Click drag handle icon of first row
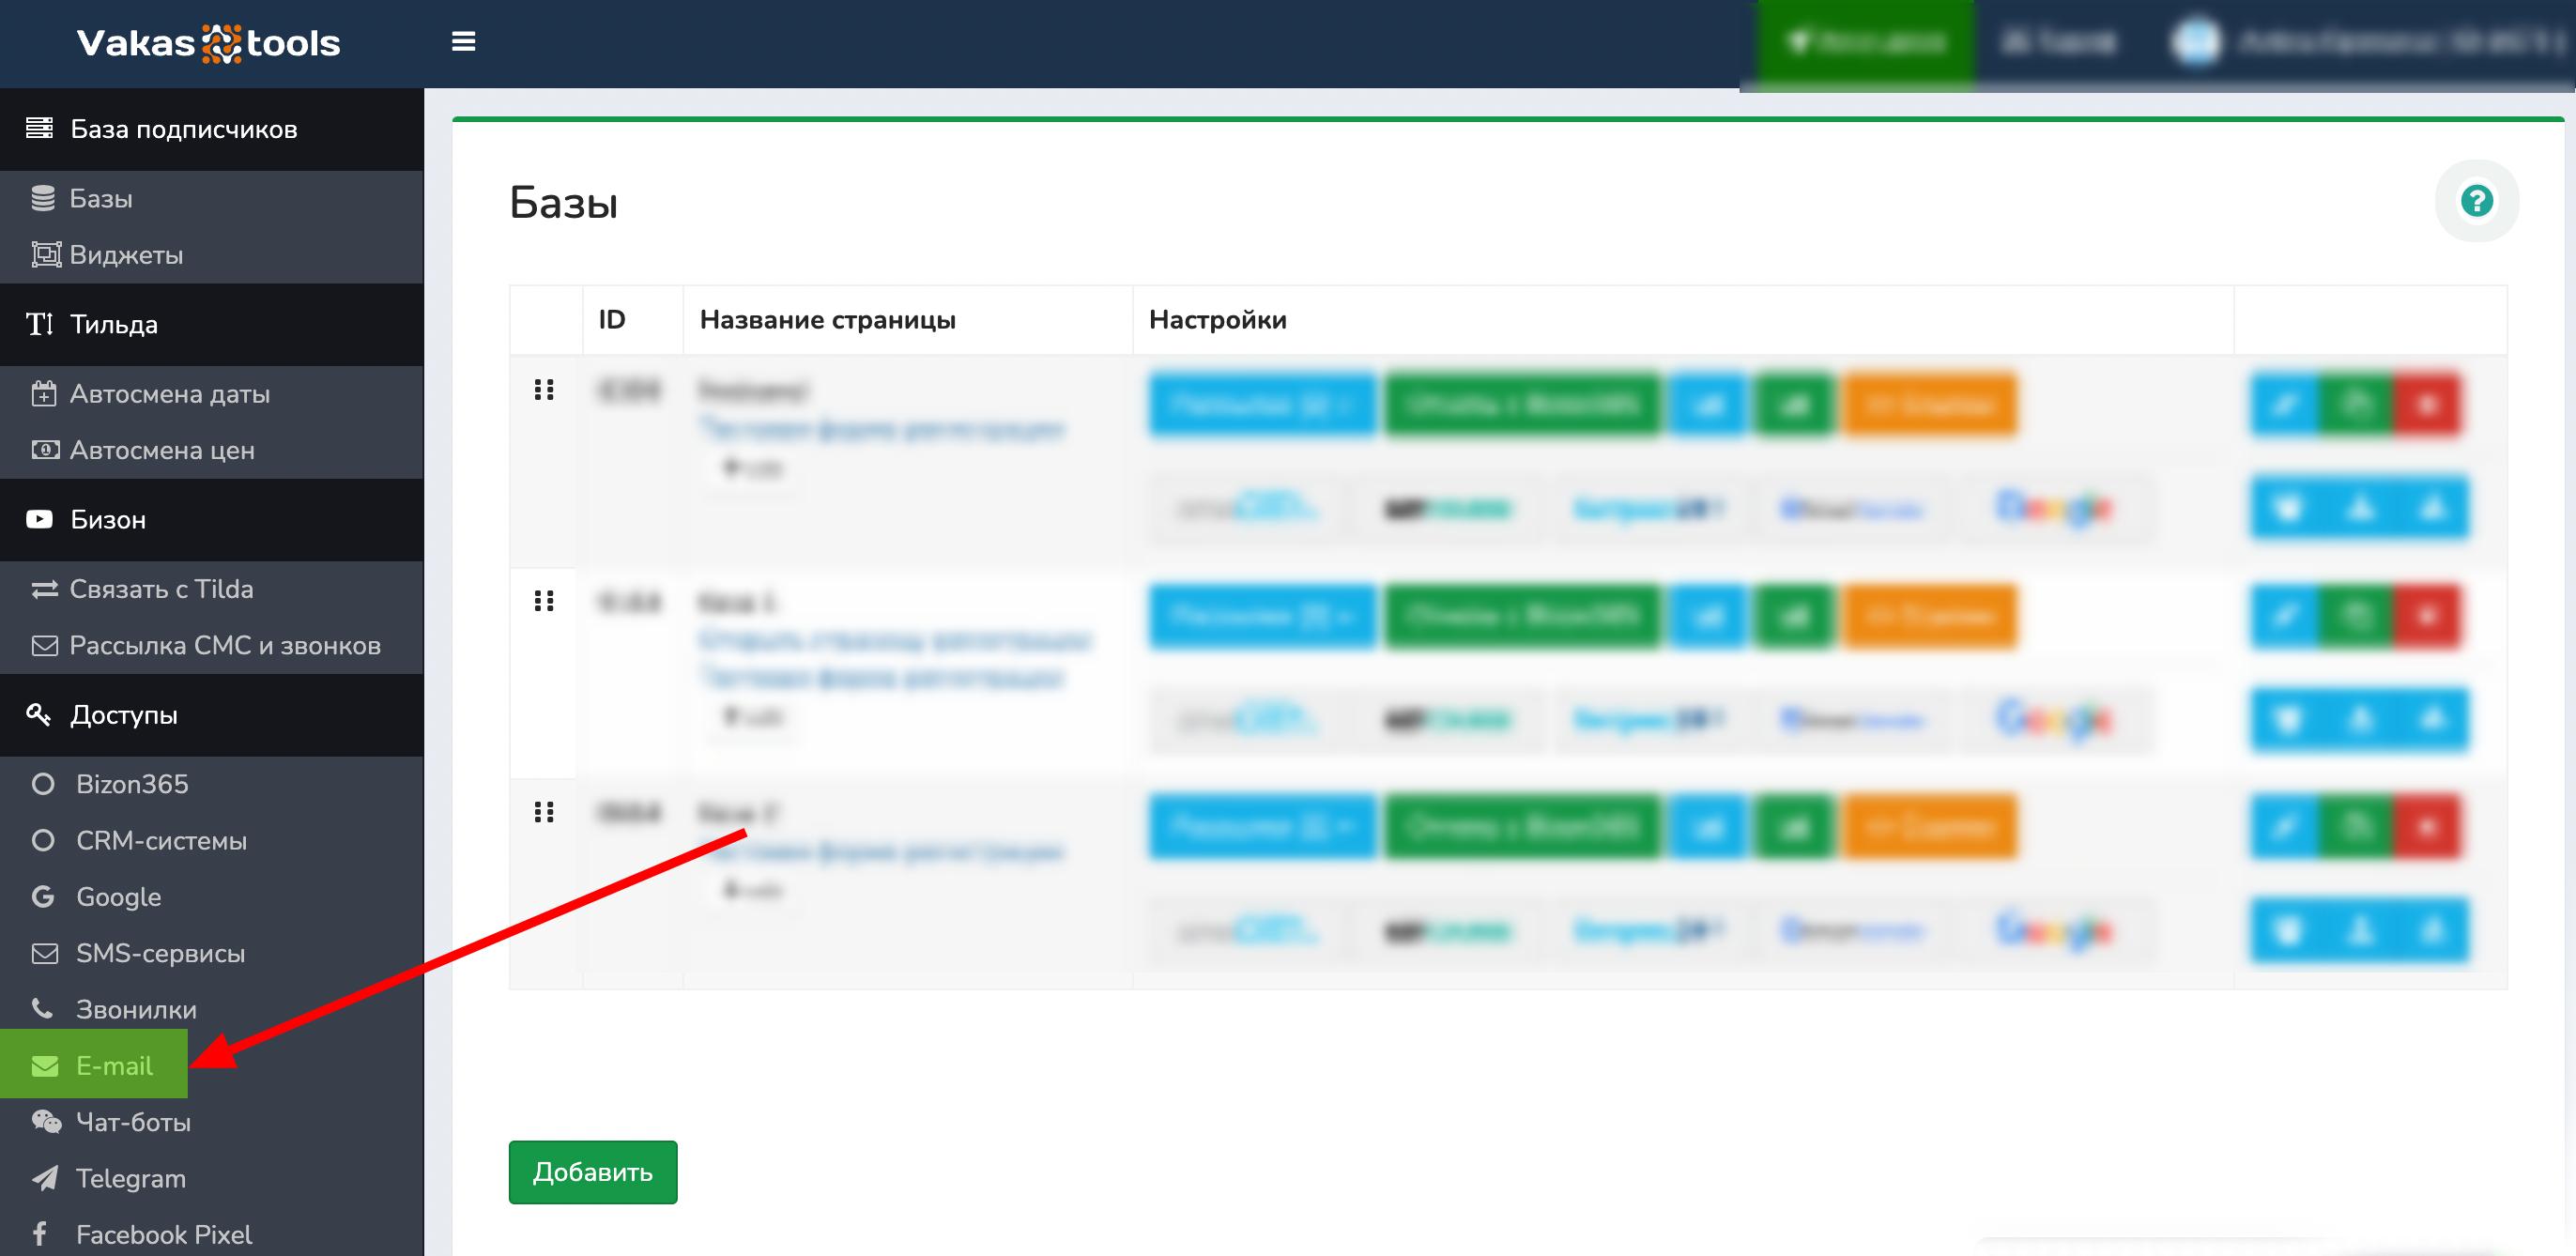The height and width of the screenshot is (1256, 2576). click(544, 390)
